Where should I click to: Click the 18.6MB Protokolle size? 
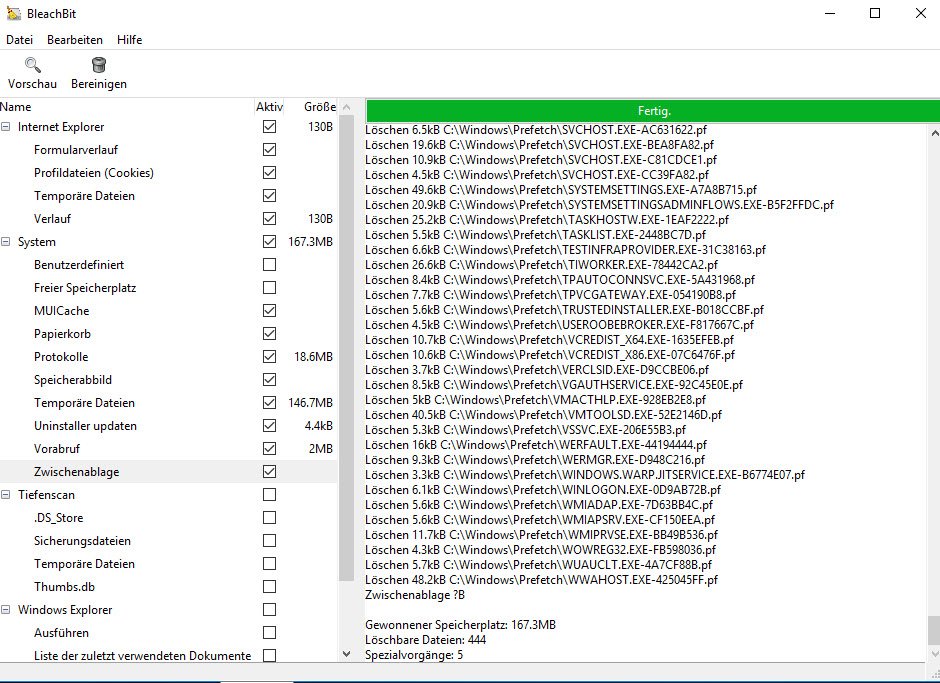click(313, 357)
